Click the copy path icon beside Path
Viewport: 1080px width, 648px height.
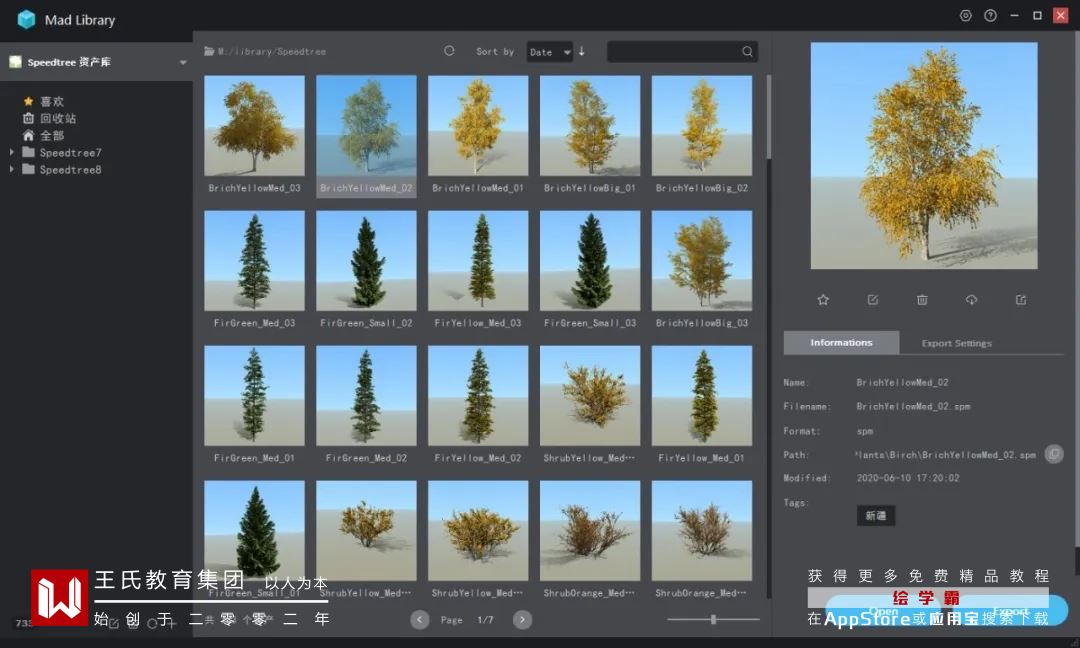click(x=1054, y=454)
